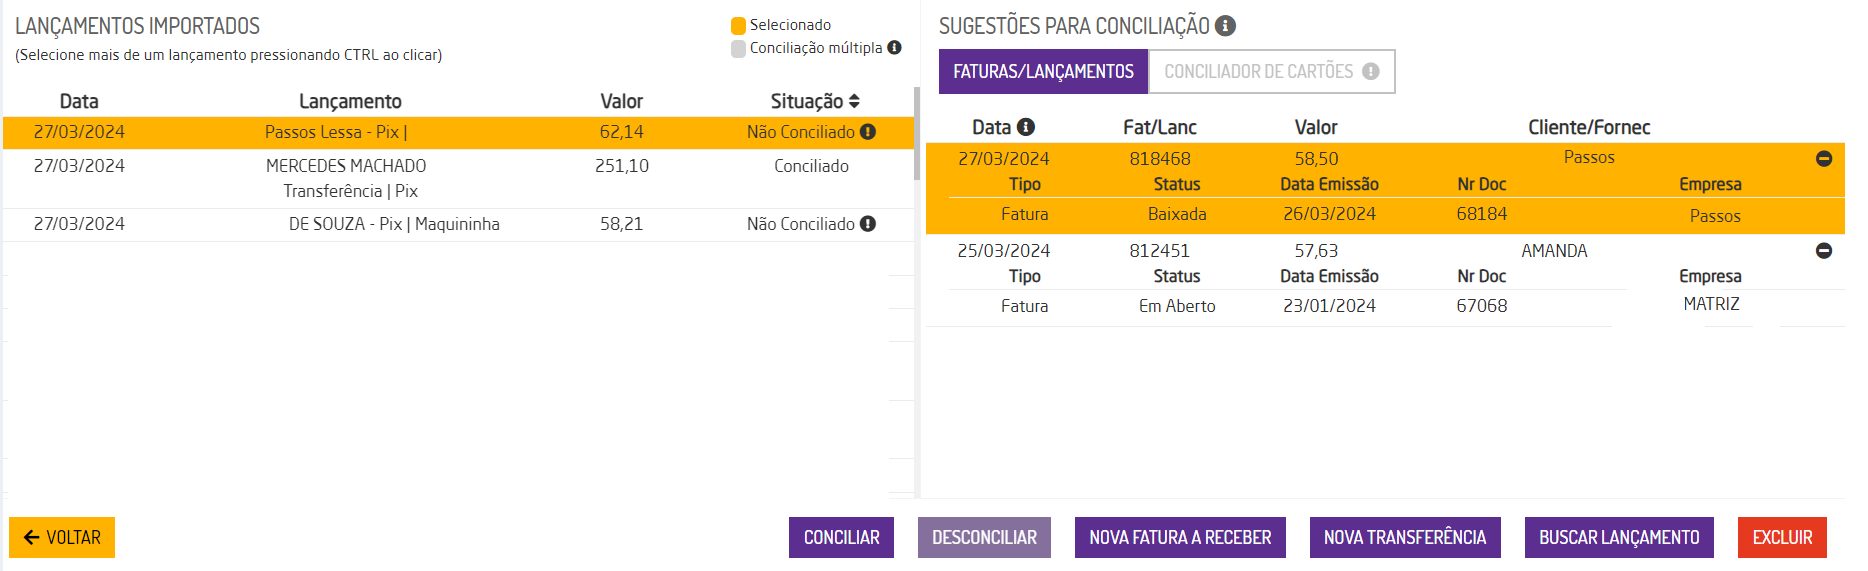This screenshot has height=571, width=1868.
Task: Click info icon on Conciliador de Cartões tab
Action: pos(1370,72)
